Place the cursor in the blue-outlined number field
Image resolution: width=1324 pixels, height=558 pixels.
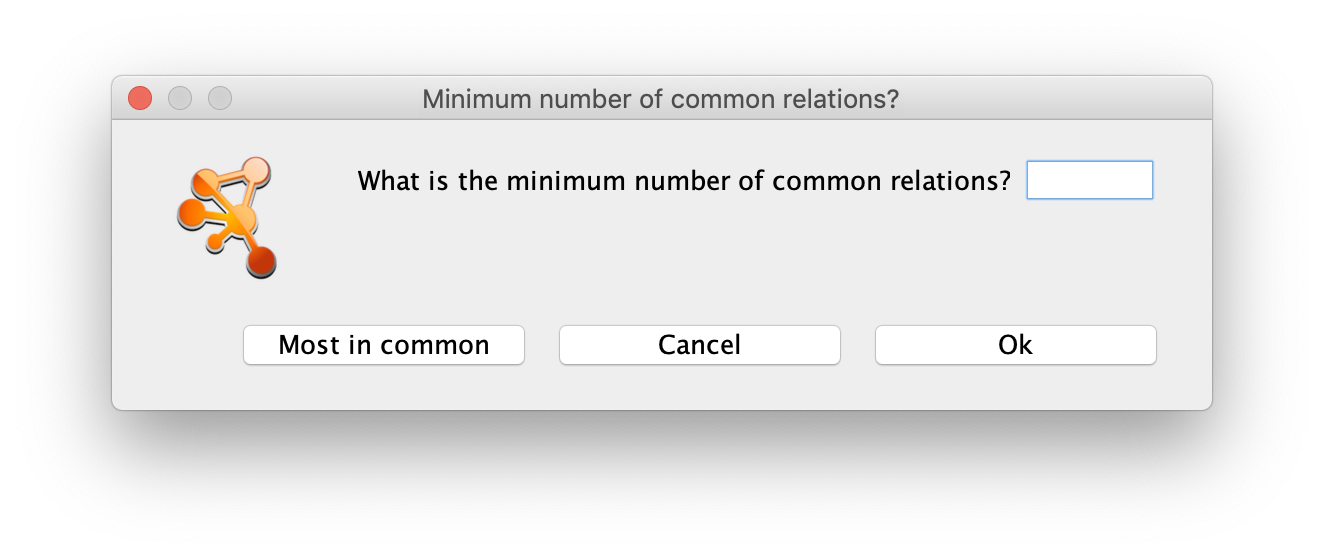click(x=1090, y=180)
